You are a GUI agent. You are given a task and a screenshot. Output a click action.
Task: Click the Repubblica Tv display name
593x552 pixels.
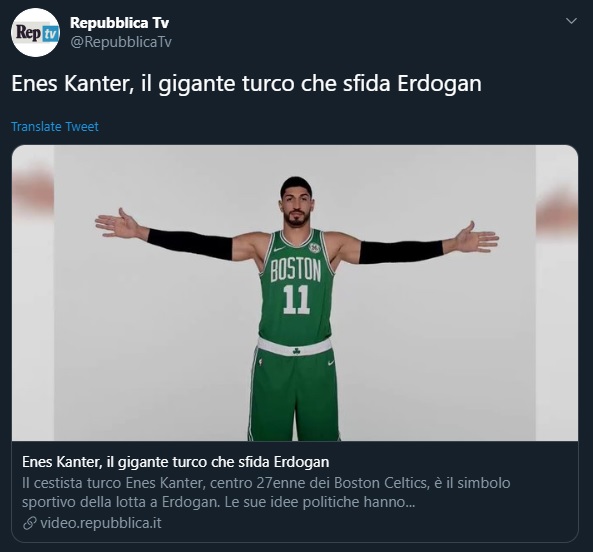(x=120, y=23)
